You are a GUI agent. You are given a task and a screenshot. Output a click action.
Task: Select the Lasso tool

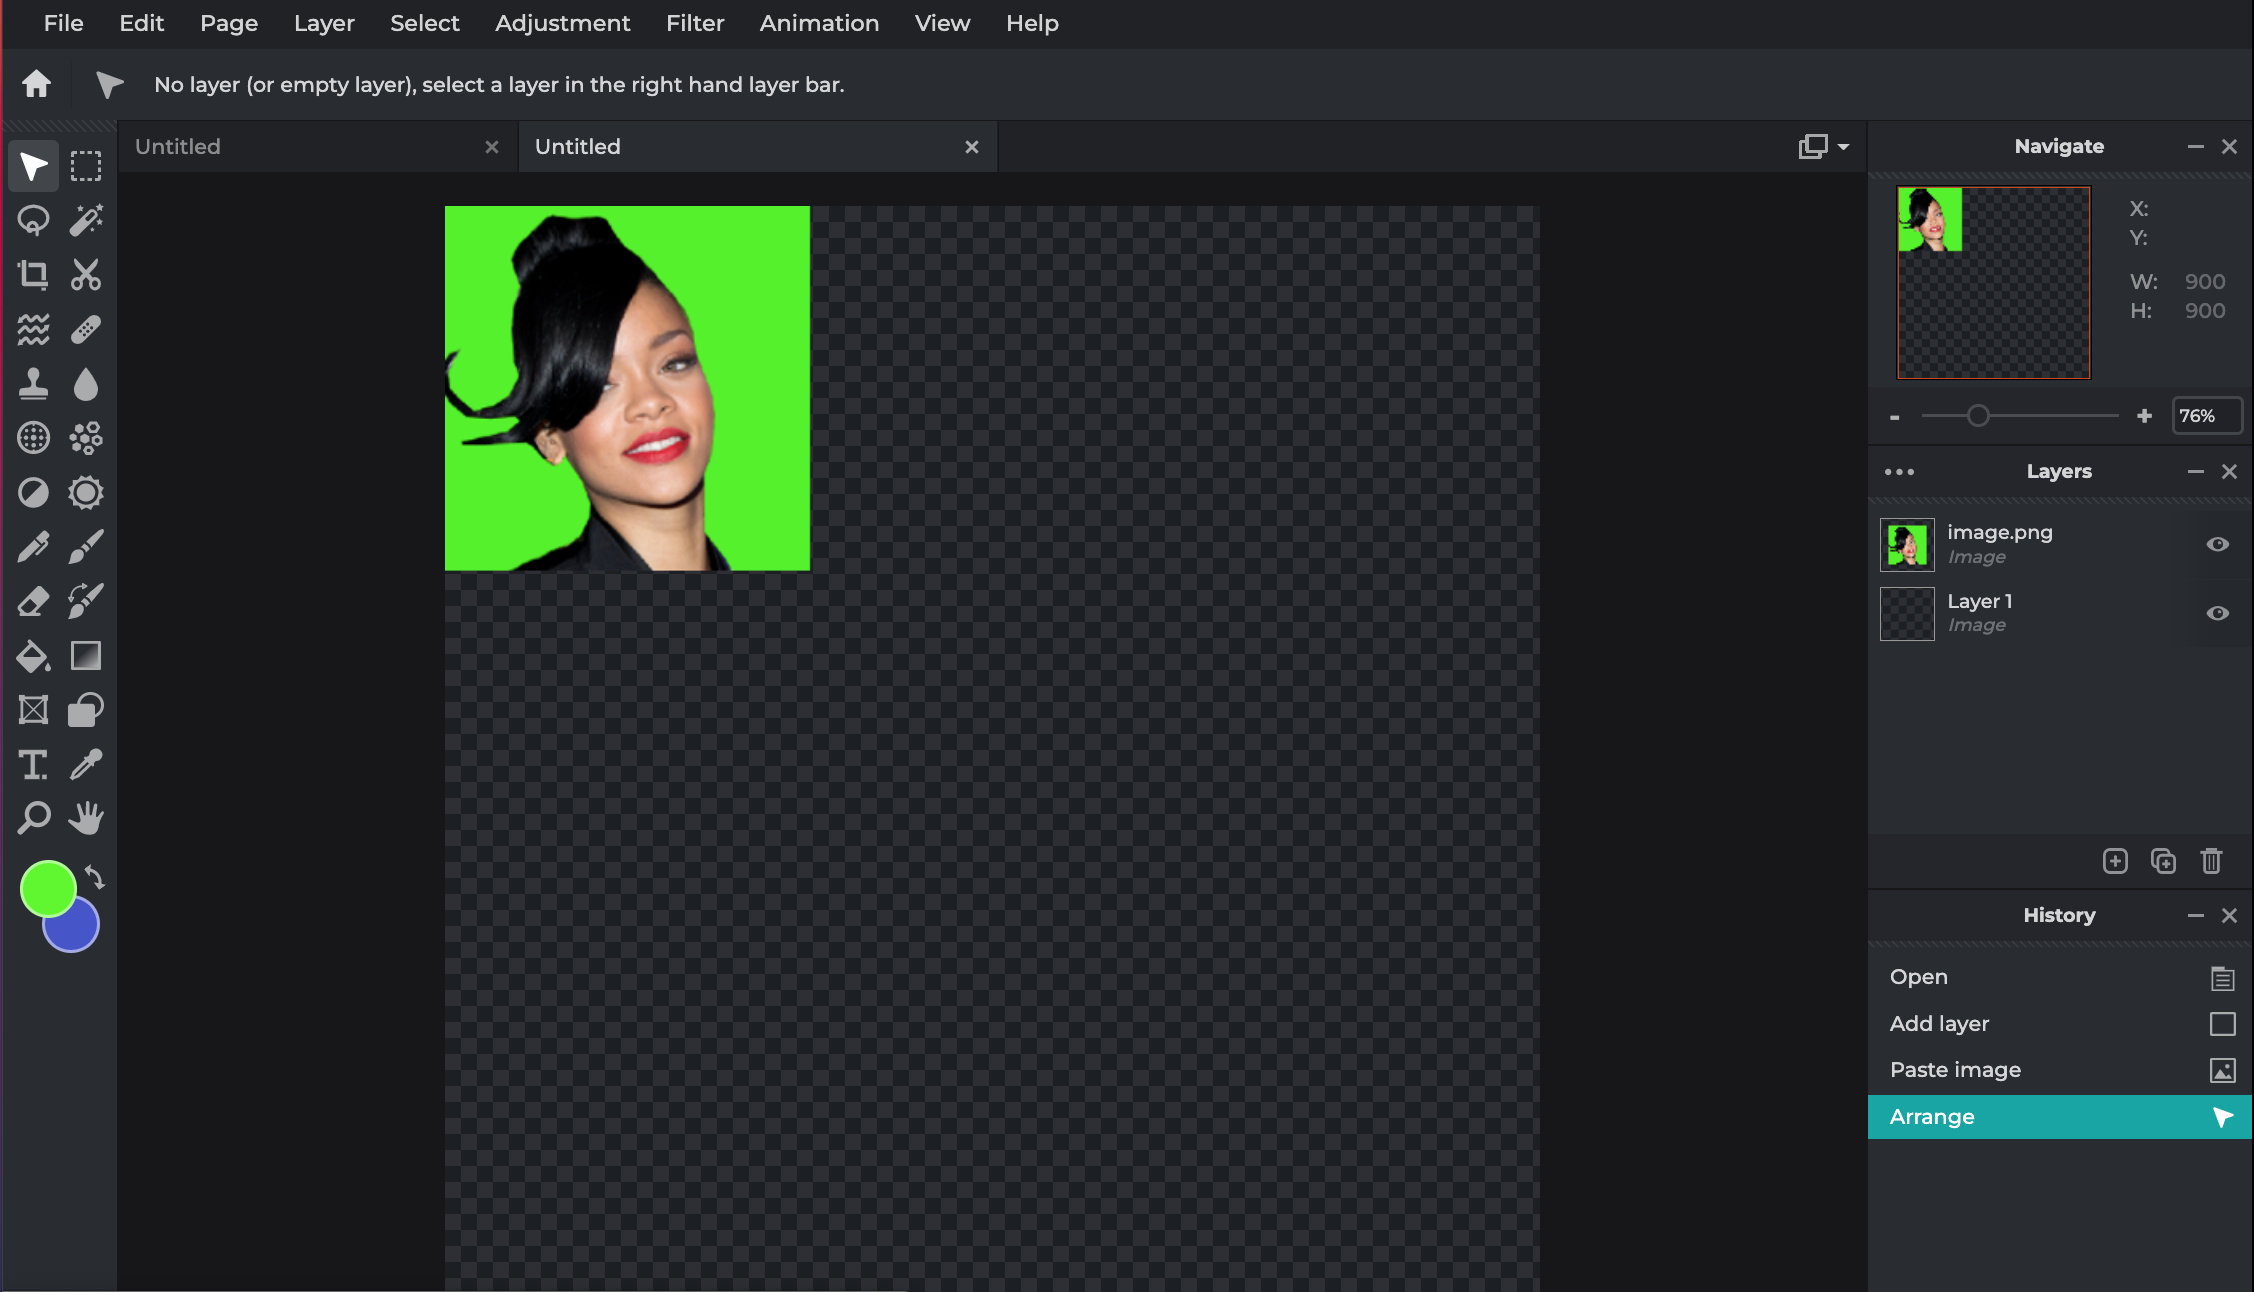click(x=33, y=220)
